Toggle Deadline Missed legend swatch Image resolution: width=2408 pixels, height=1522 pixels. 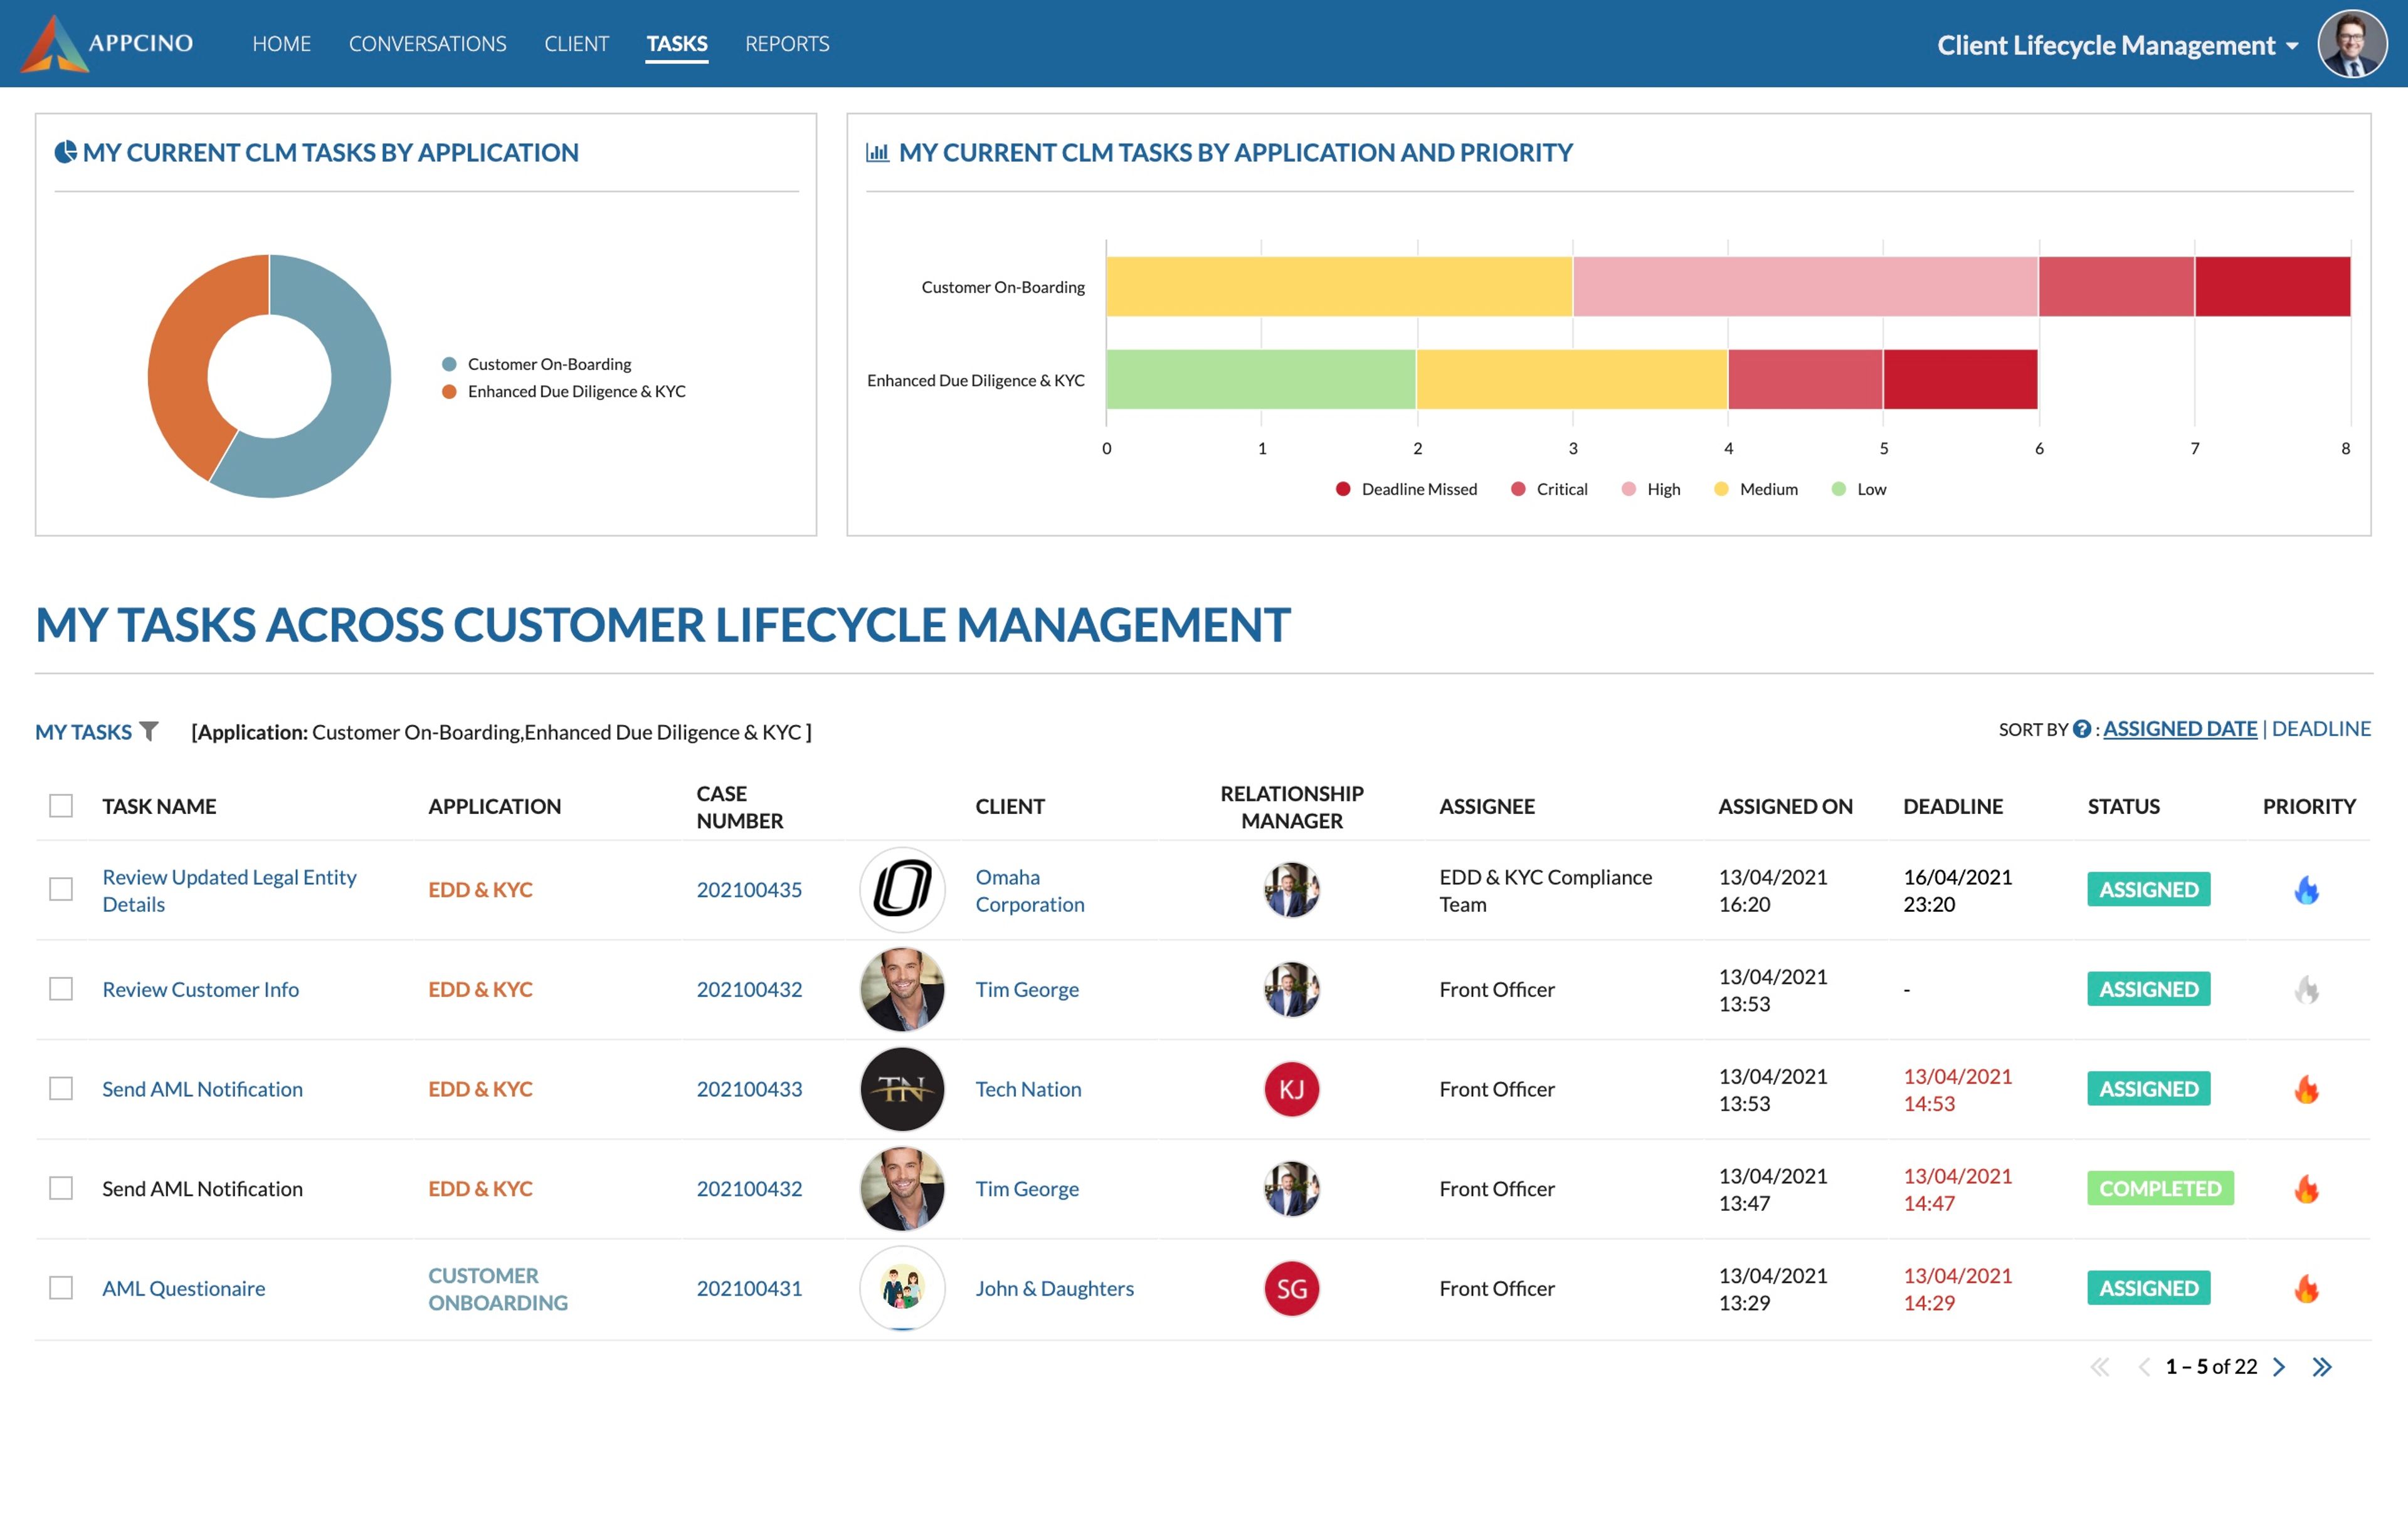coord(1343,489)
